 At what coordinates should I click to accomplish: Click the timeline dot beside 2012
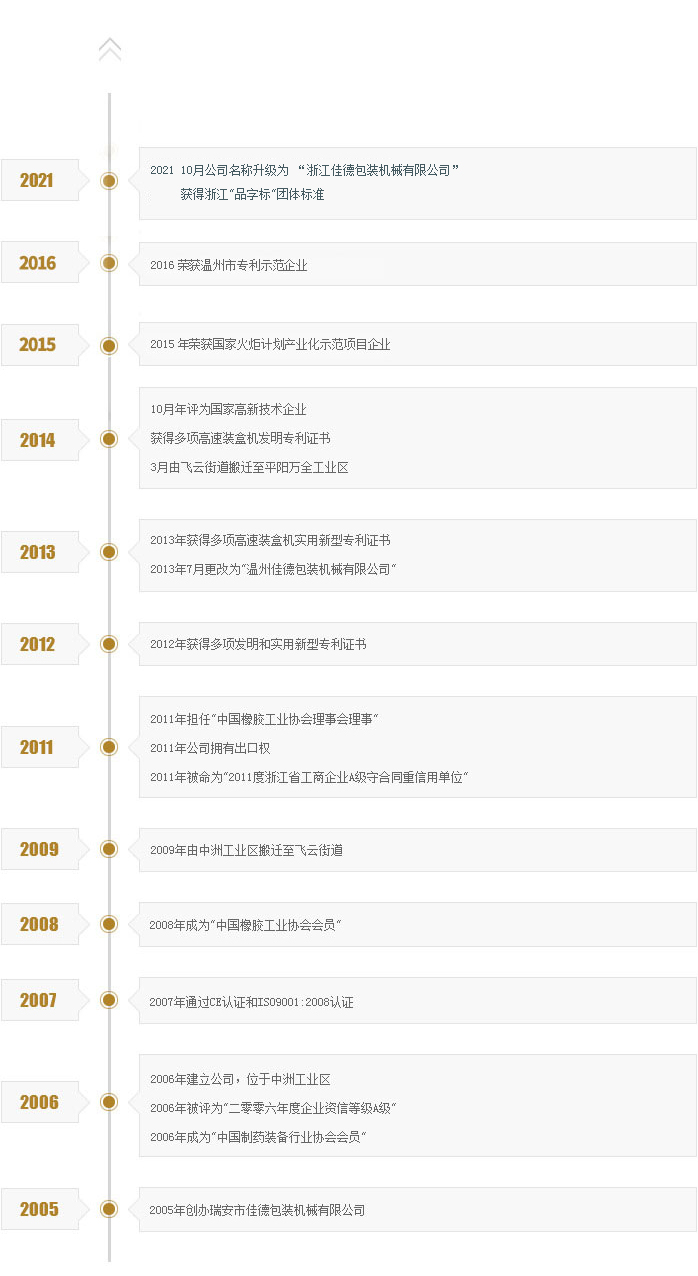tap(110, 644)
